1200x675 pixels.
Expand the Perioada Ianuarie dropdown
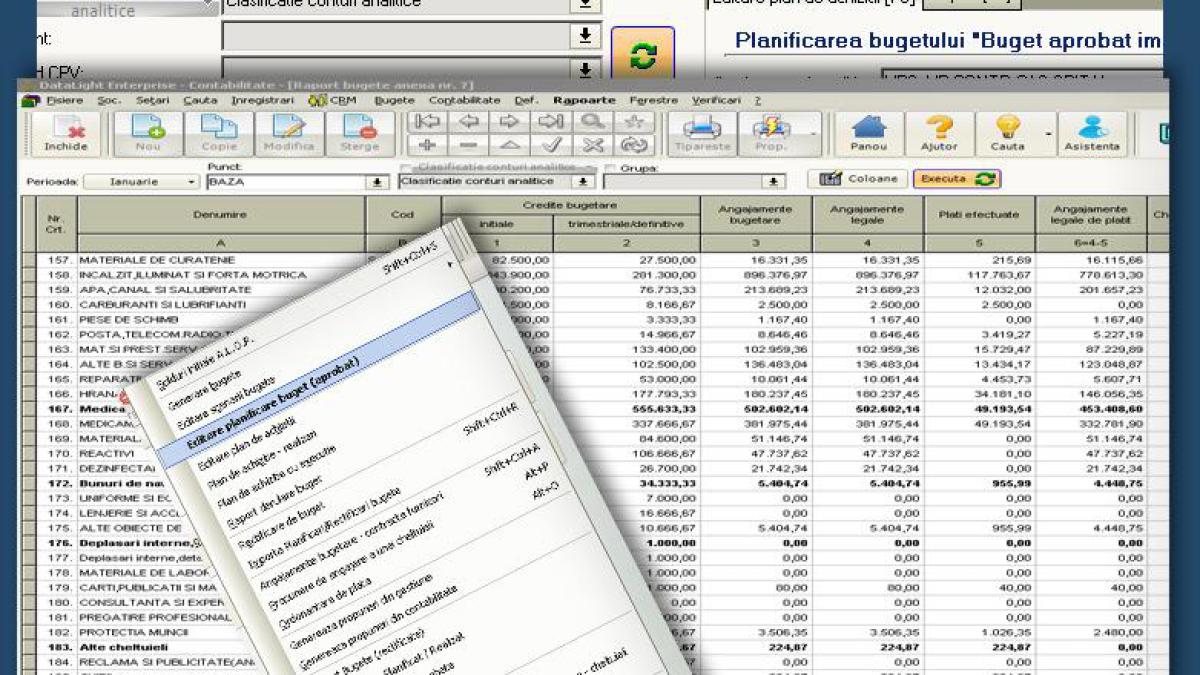[x=192, y=182]
